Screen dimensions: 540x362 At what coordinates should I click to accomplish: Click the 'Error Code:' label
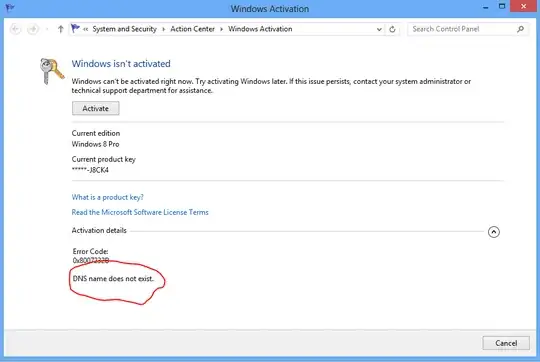pos(90,251)
